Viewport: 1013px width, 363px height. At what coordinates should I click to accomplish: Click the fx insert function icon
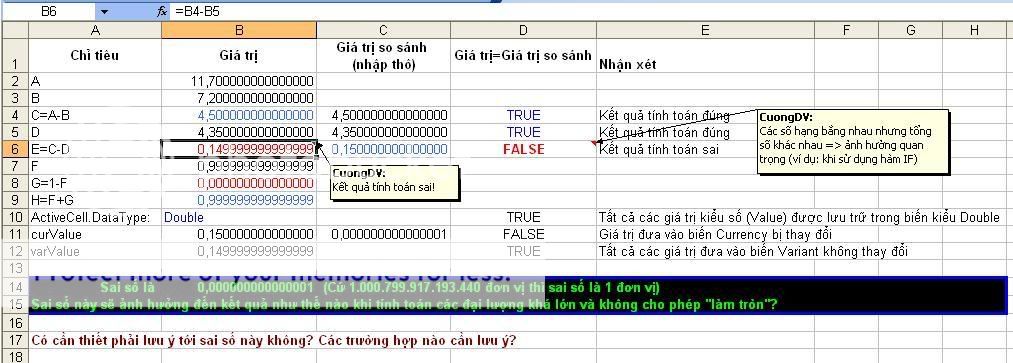pyautogui.click(x=162, y=11)
